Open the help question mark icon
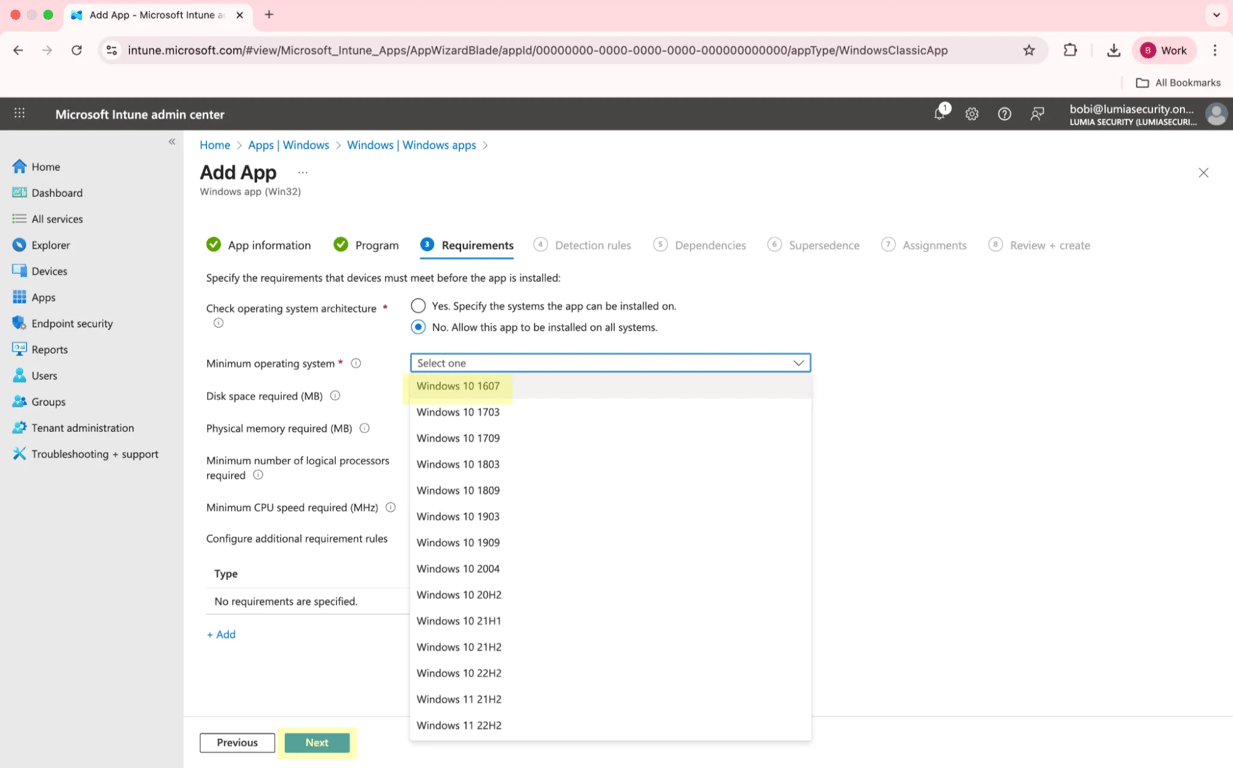This screenshot has width=1233, height=768. click(x=1004, y=114)
